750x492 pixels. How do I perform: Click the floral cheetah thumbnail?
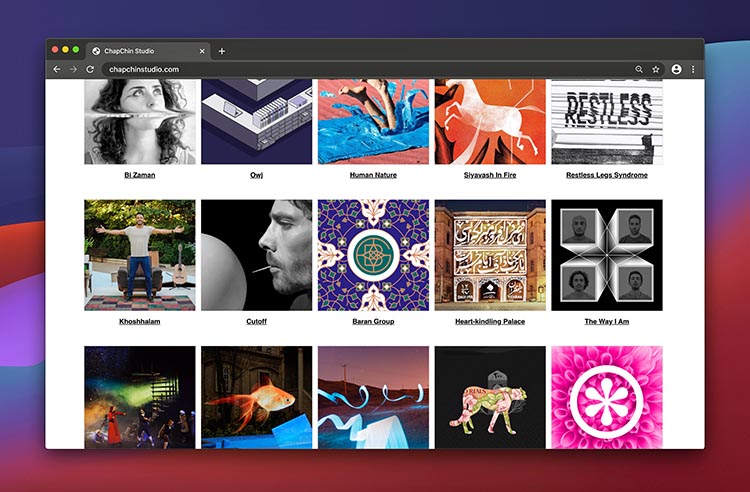click(490, 397)
